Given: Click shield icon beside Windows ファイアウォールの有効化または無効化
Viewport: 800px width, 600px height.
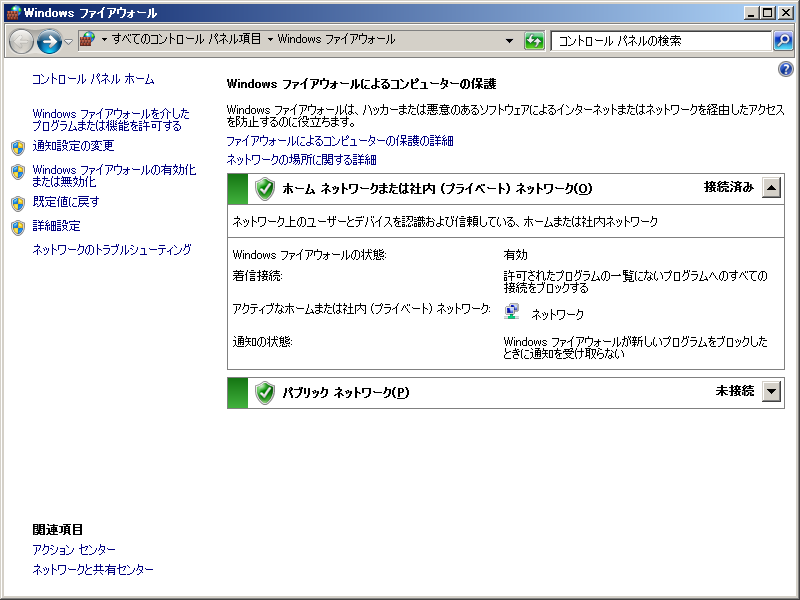Looking at the screenshot, I should coord(18,172).
